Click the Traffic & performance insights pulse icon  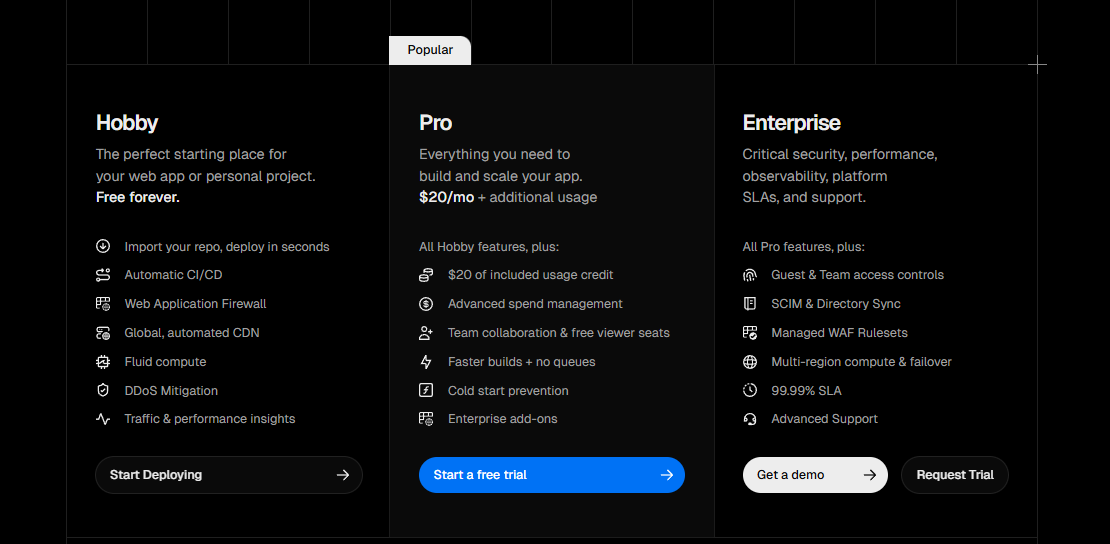click(103, 419)
